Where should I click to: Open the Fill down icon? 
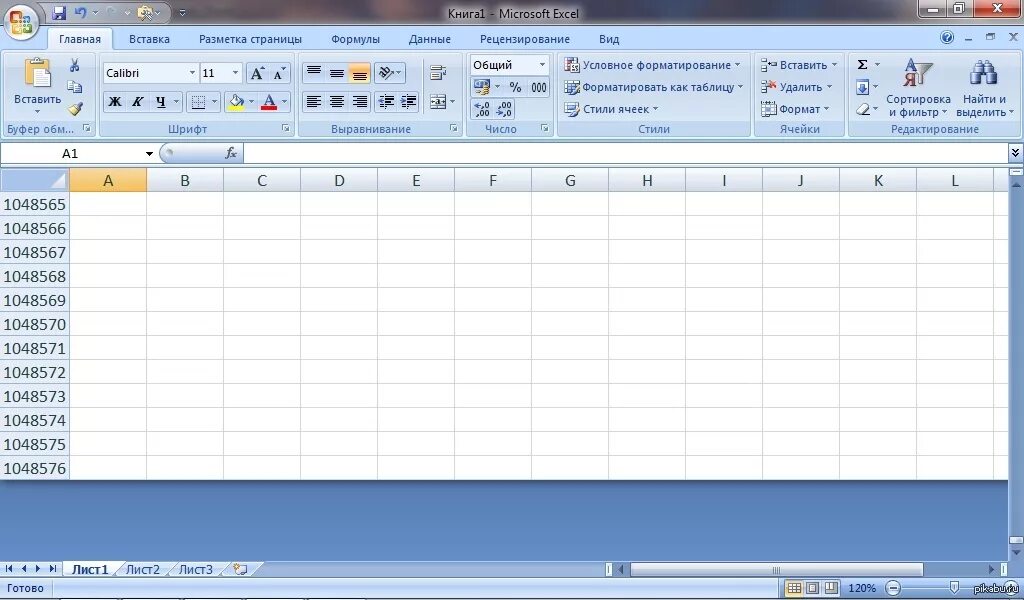(x=863, y=87)
